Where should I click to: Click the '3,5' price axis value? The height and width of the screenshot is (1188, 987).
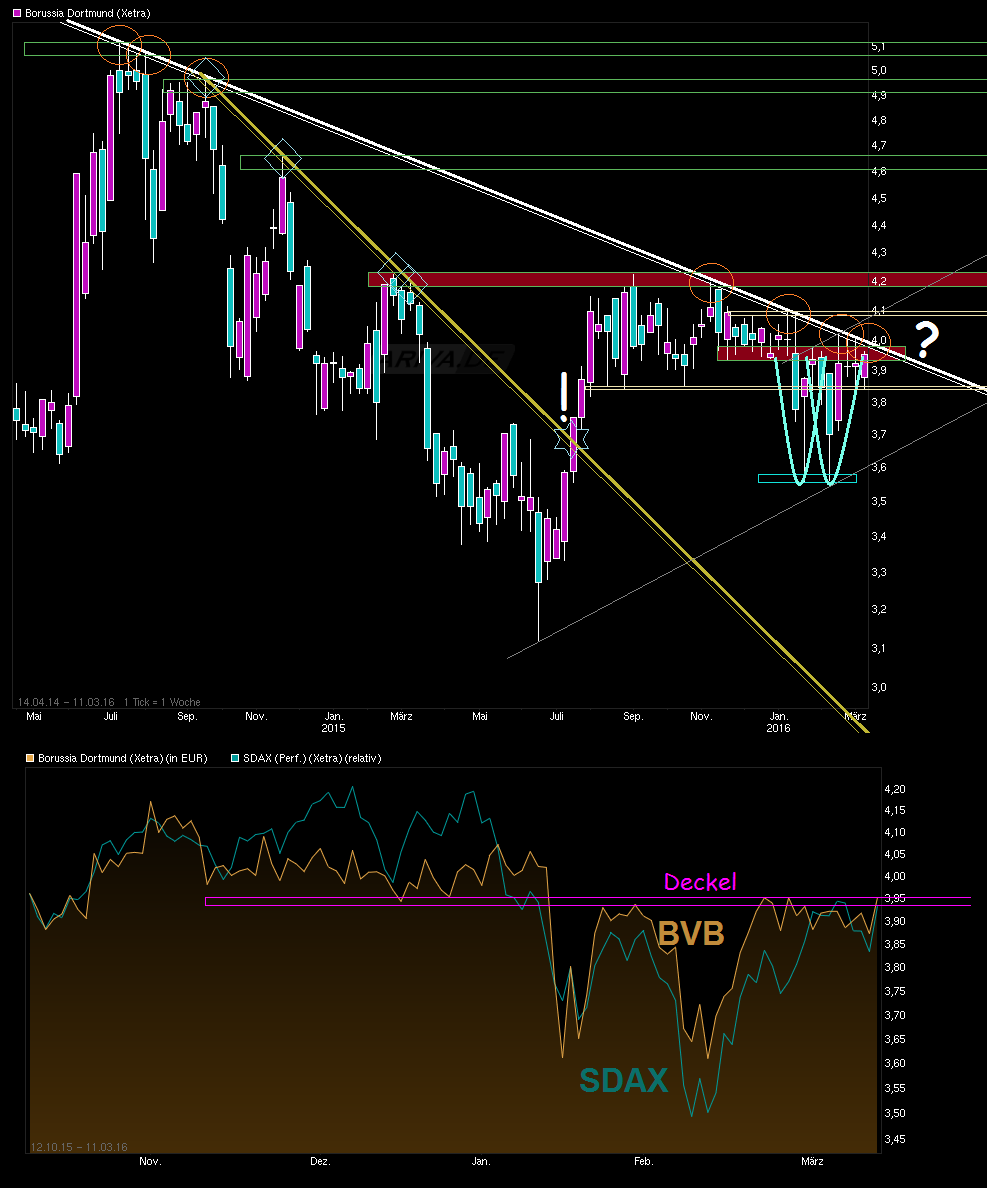879,502
